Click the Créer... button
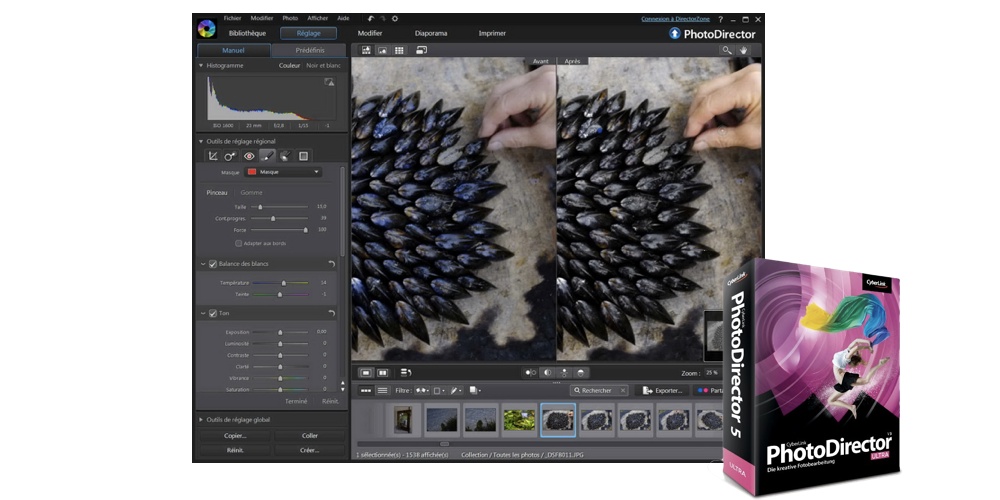Viewport: 1000px width, 500px height. [310, 450]
